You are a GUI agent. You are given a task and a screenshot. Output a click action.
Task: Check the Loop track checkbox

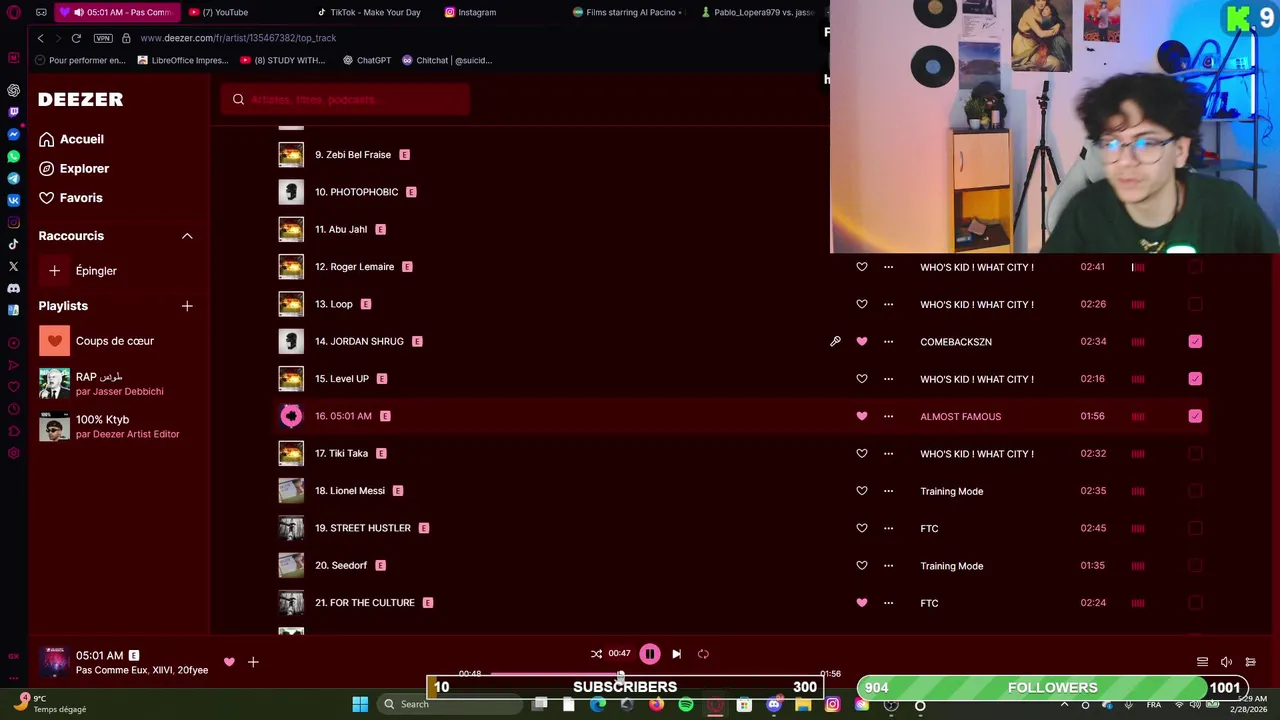(1195, 304)
